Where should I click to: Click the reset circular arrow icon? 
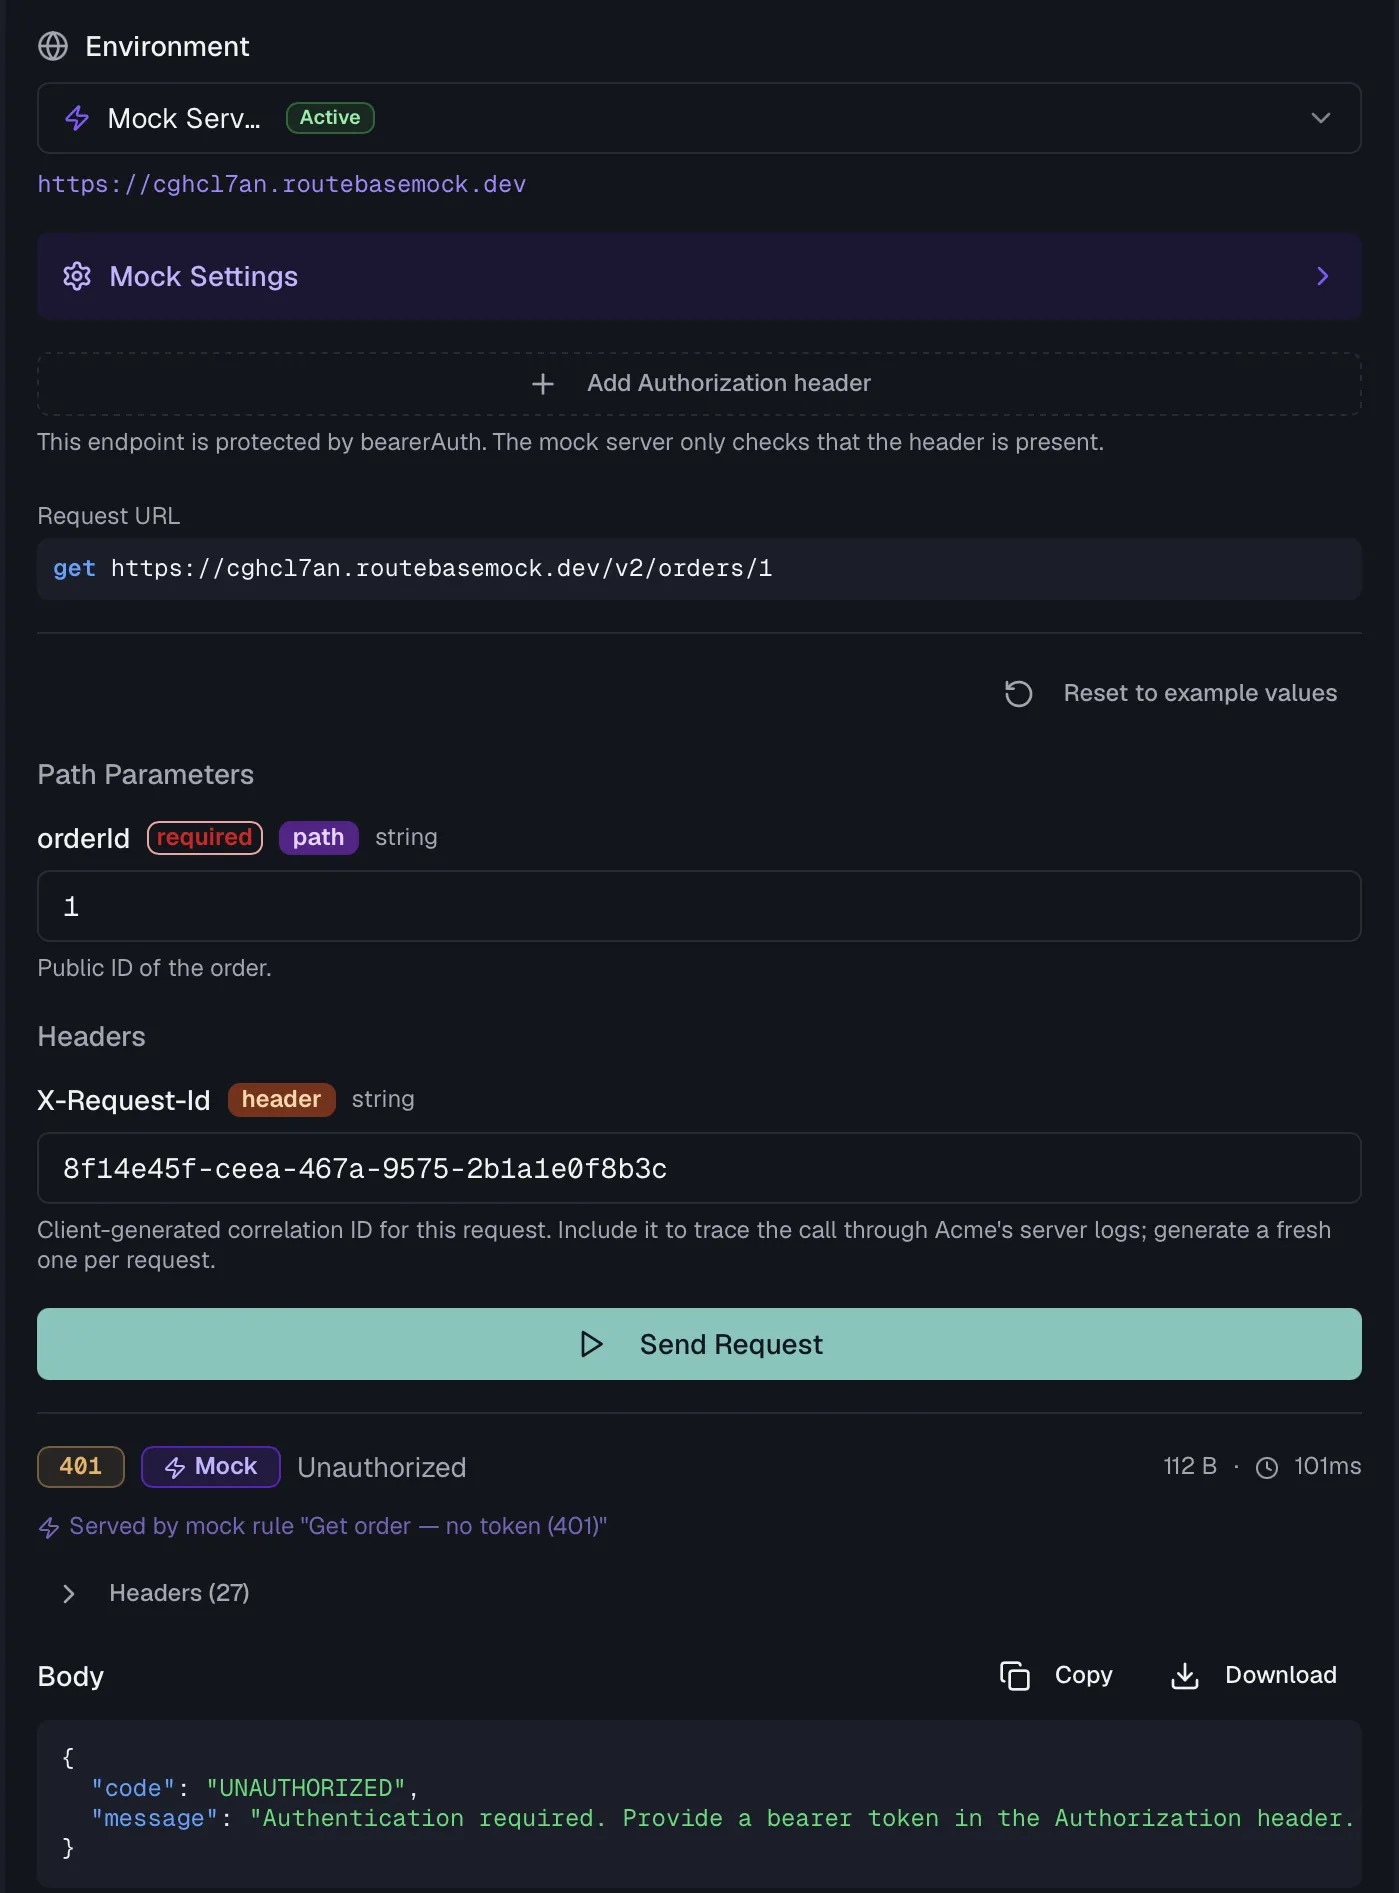coord(1018,693)
